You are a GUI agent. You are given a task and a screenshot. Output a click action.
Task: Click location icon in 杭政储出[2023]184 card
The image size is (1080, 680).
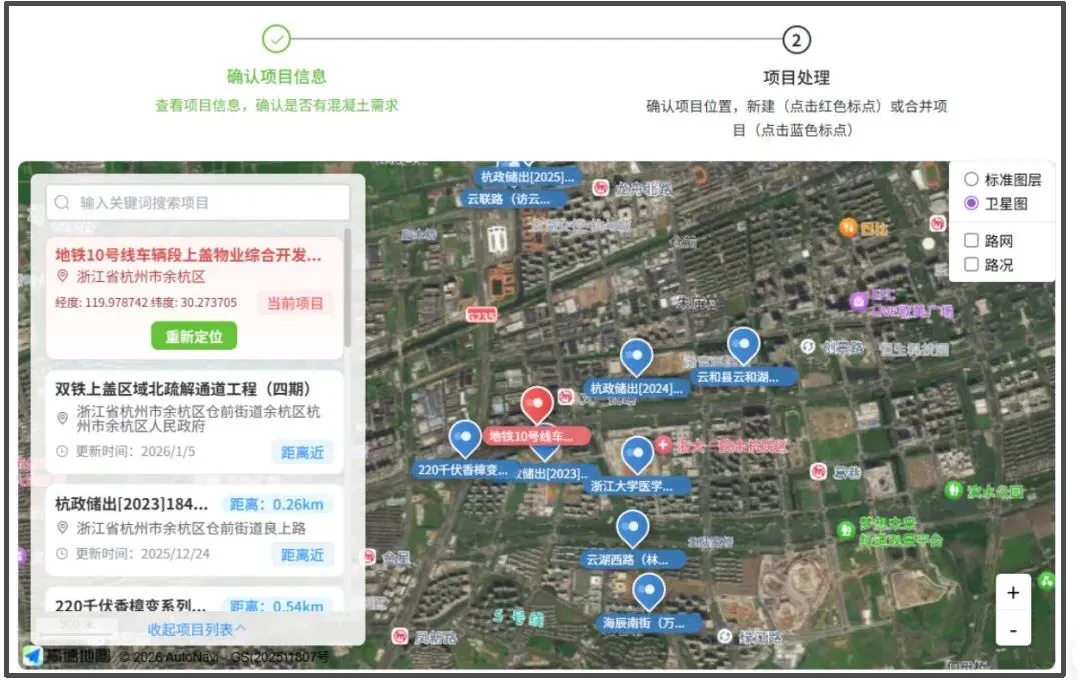click(x=63, y=528)
